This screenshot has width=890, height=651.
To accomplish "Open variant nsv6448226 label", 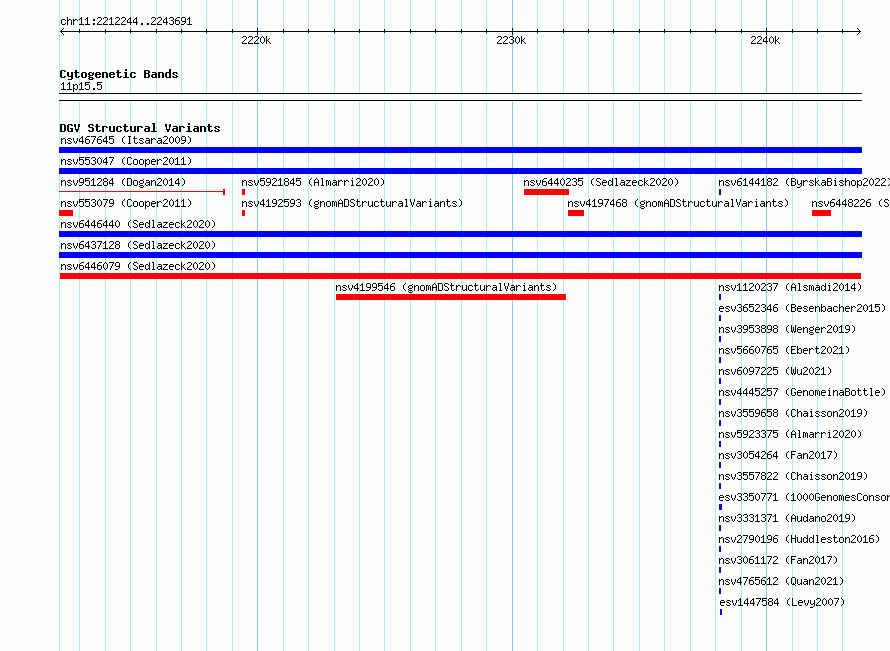I will 850,203.
